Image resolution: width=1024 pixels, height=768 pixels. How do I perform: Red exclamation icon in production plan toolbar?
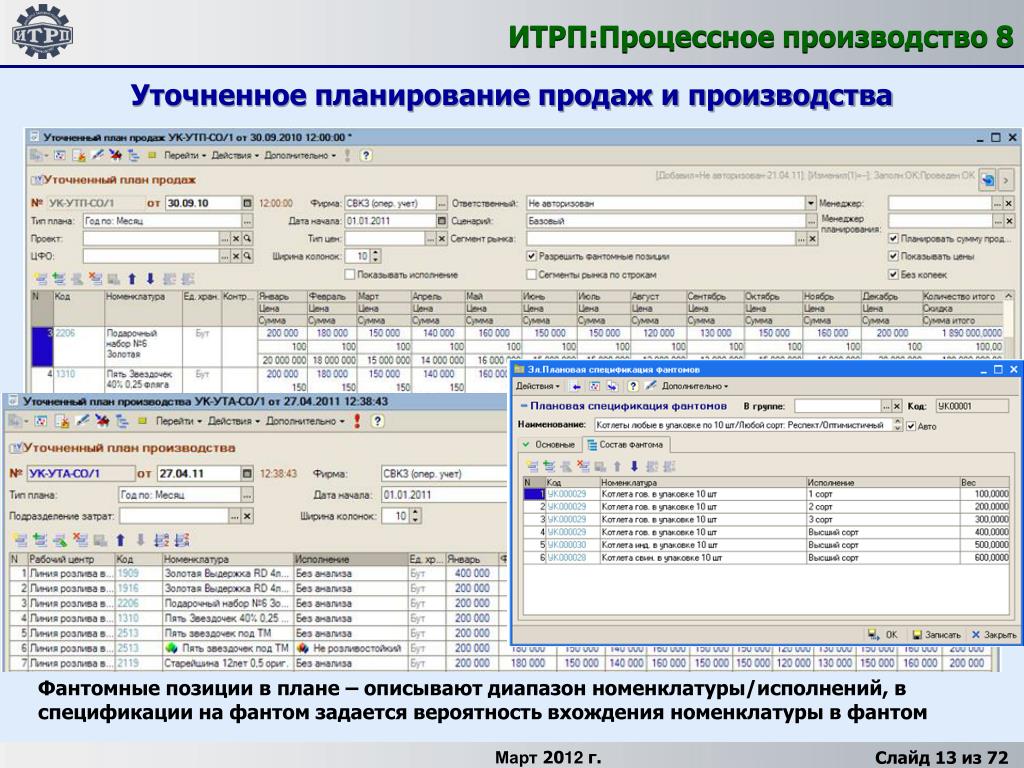coord(357,421)
